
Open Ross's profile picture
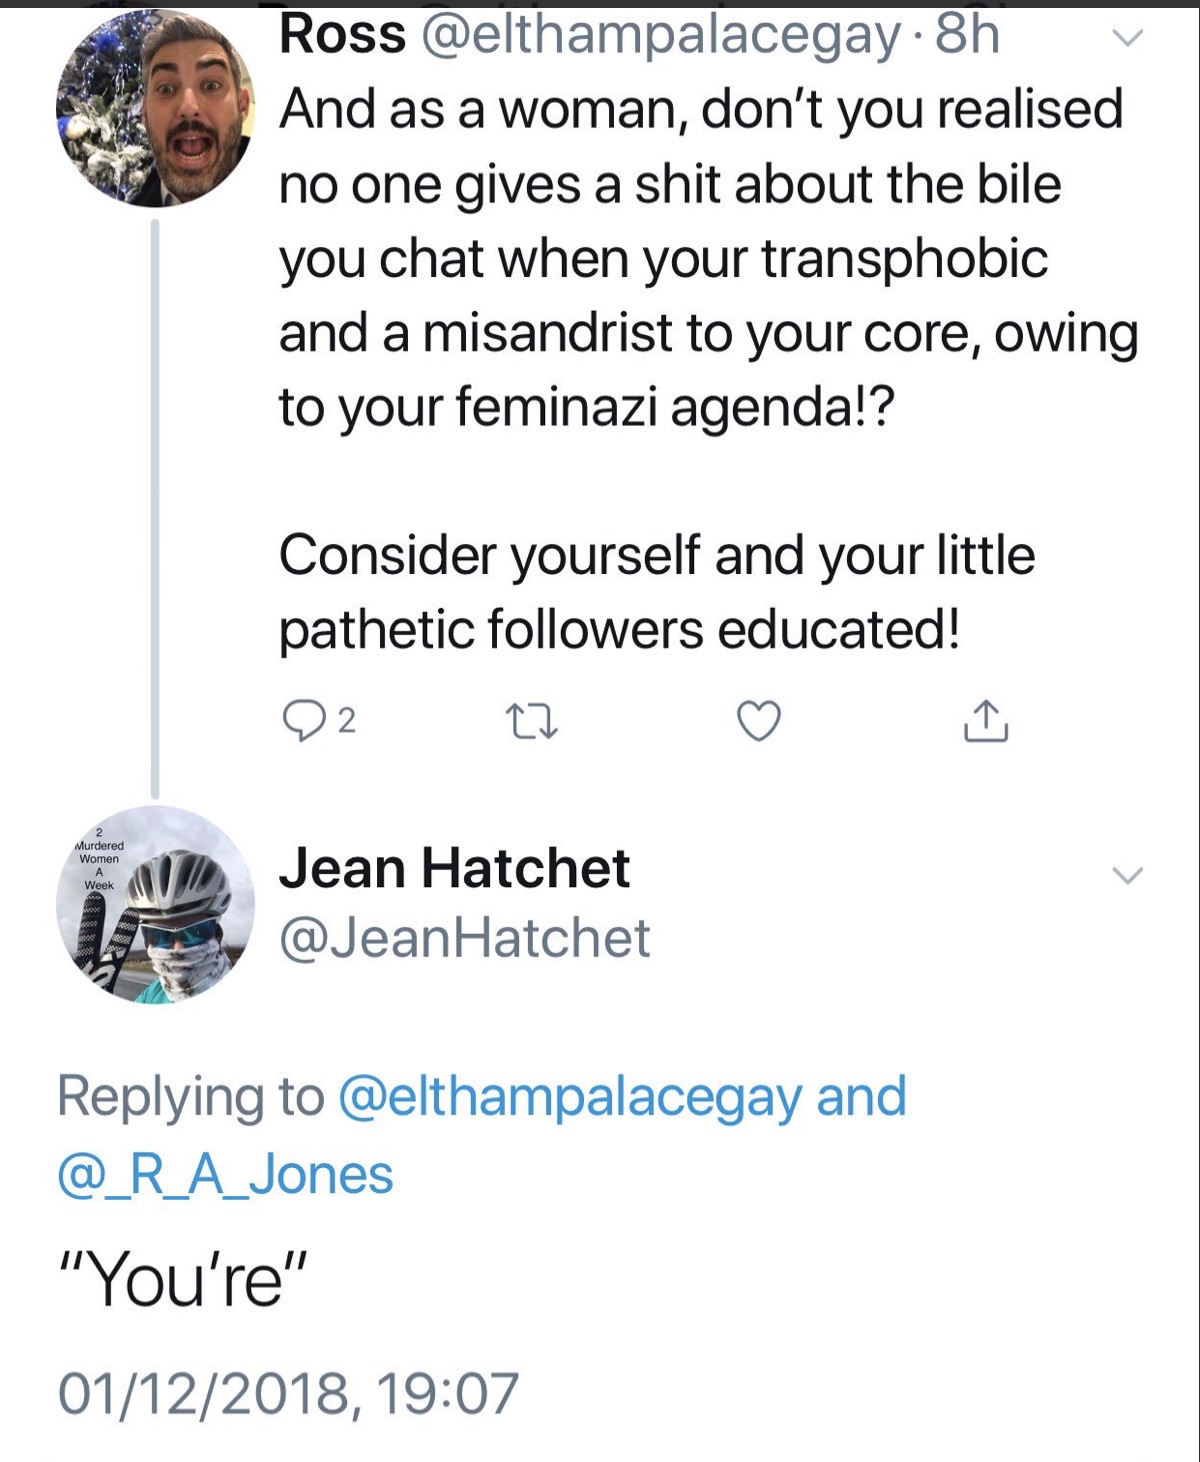pyautogui.click(x=155, y=108)
